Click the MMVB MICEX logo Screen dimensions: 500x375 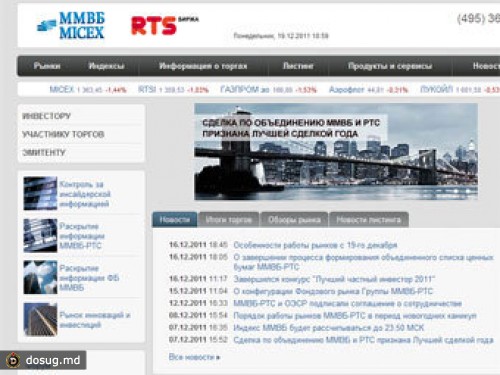coord(71,26)
